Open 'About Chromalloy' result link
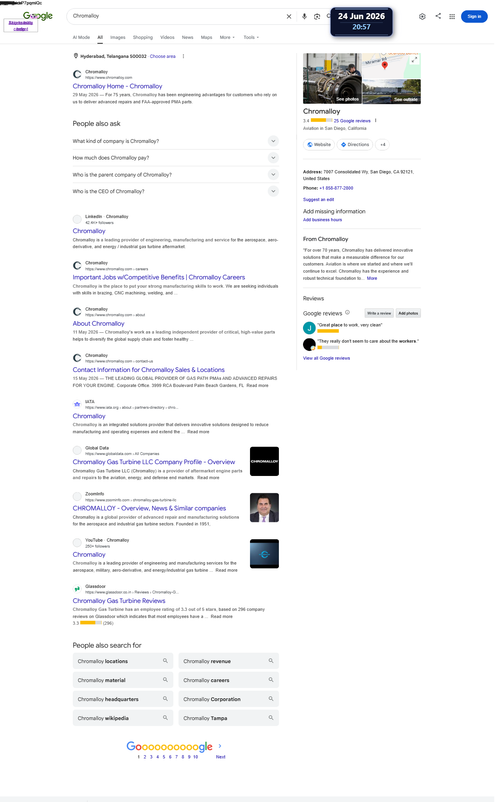500x802 pixels. click(x=98, y=324)
